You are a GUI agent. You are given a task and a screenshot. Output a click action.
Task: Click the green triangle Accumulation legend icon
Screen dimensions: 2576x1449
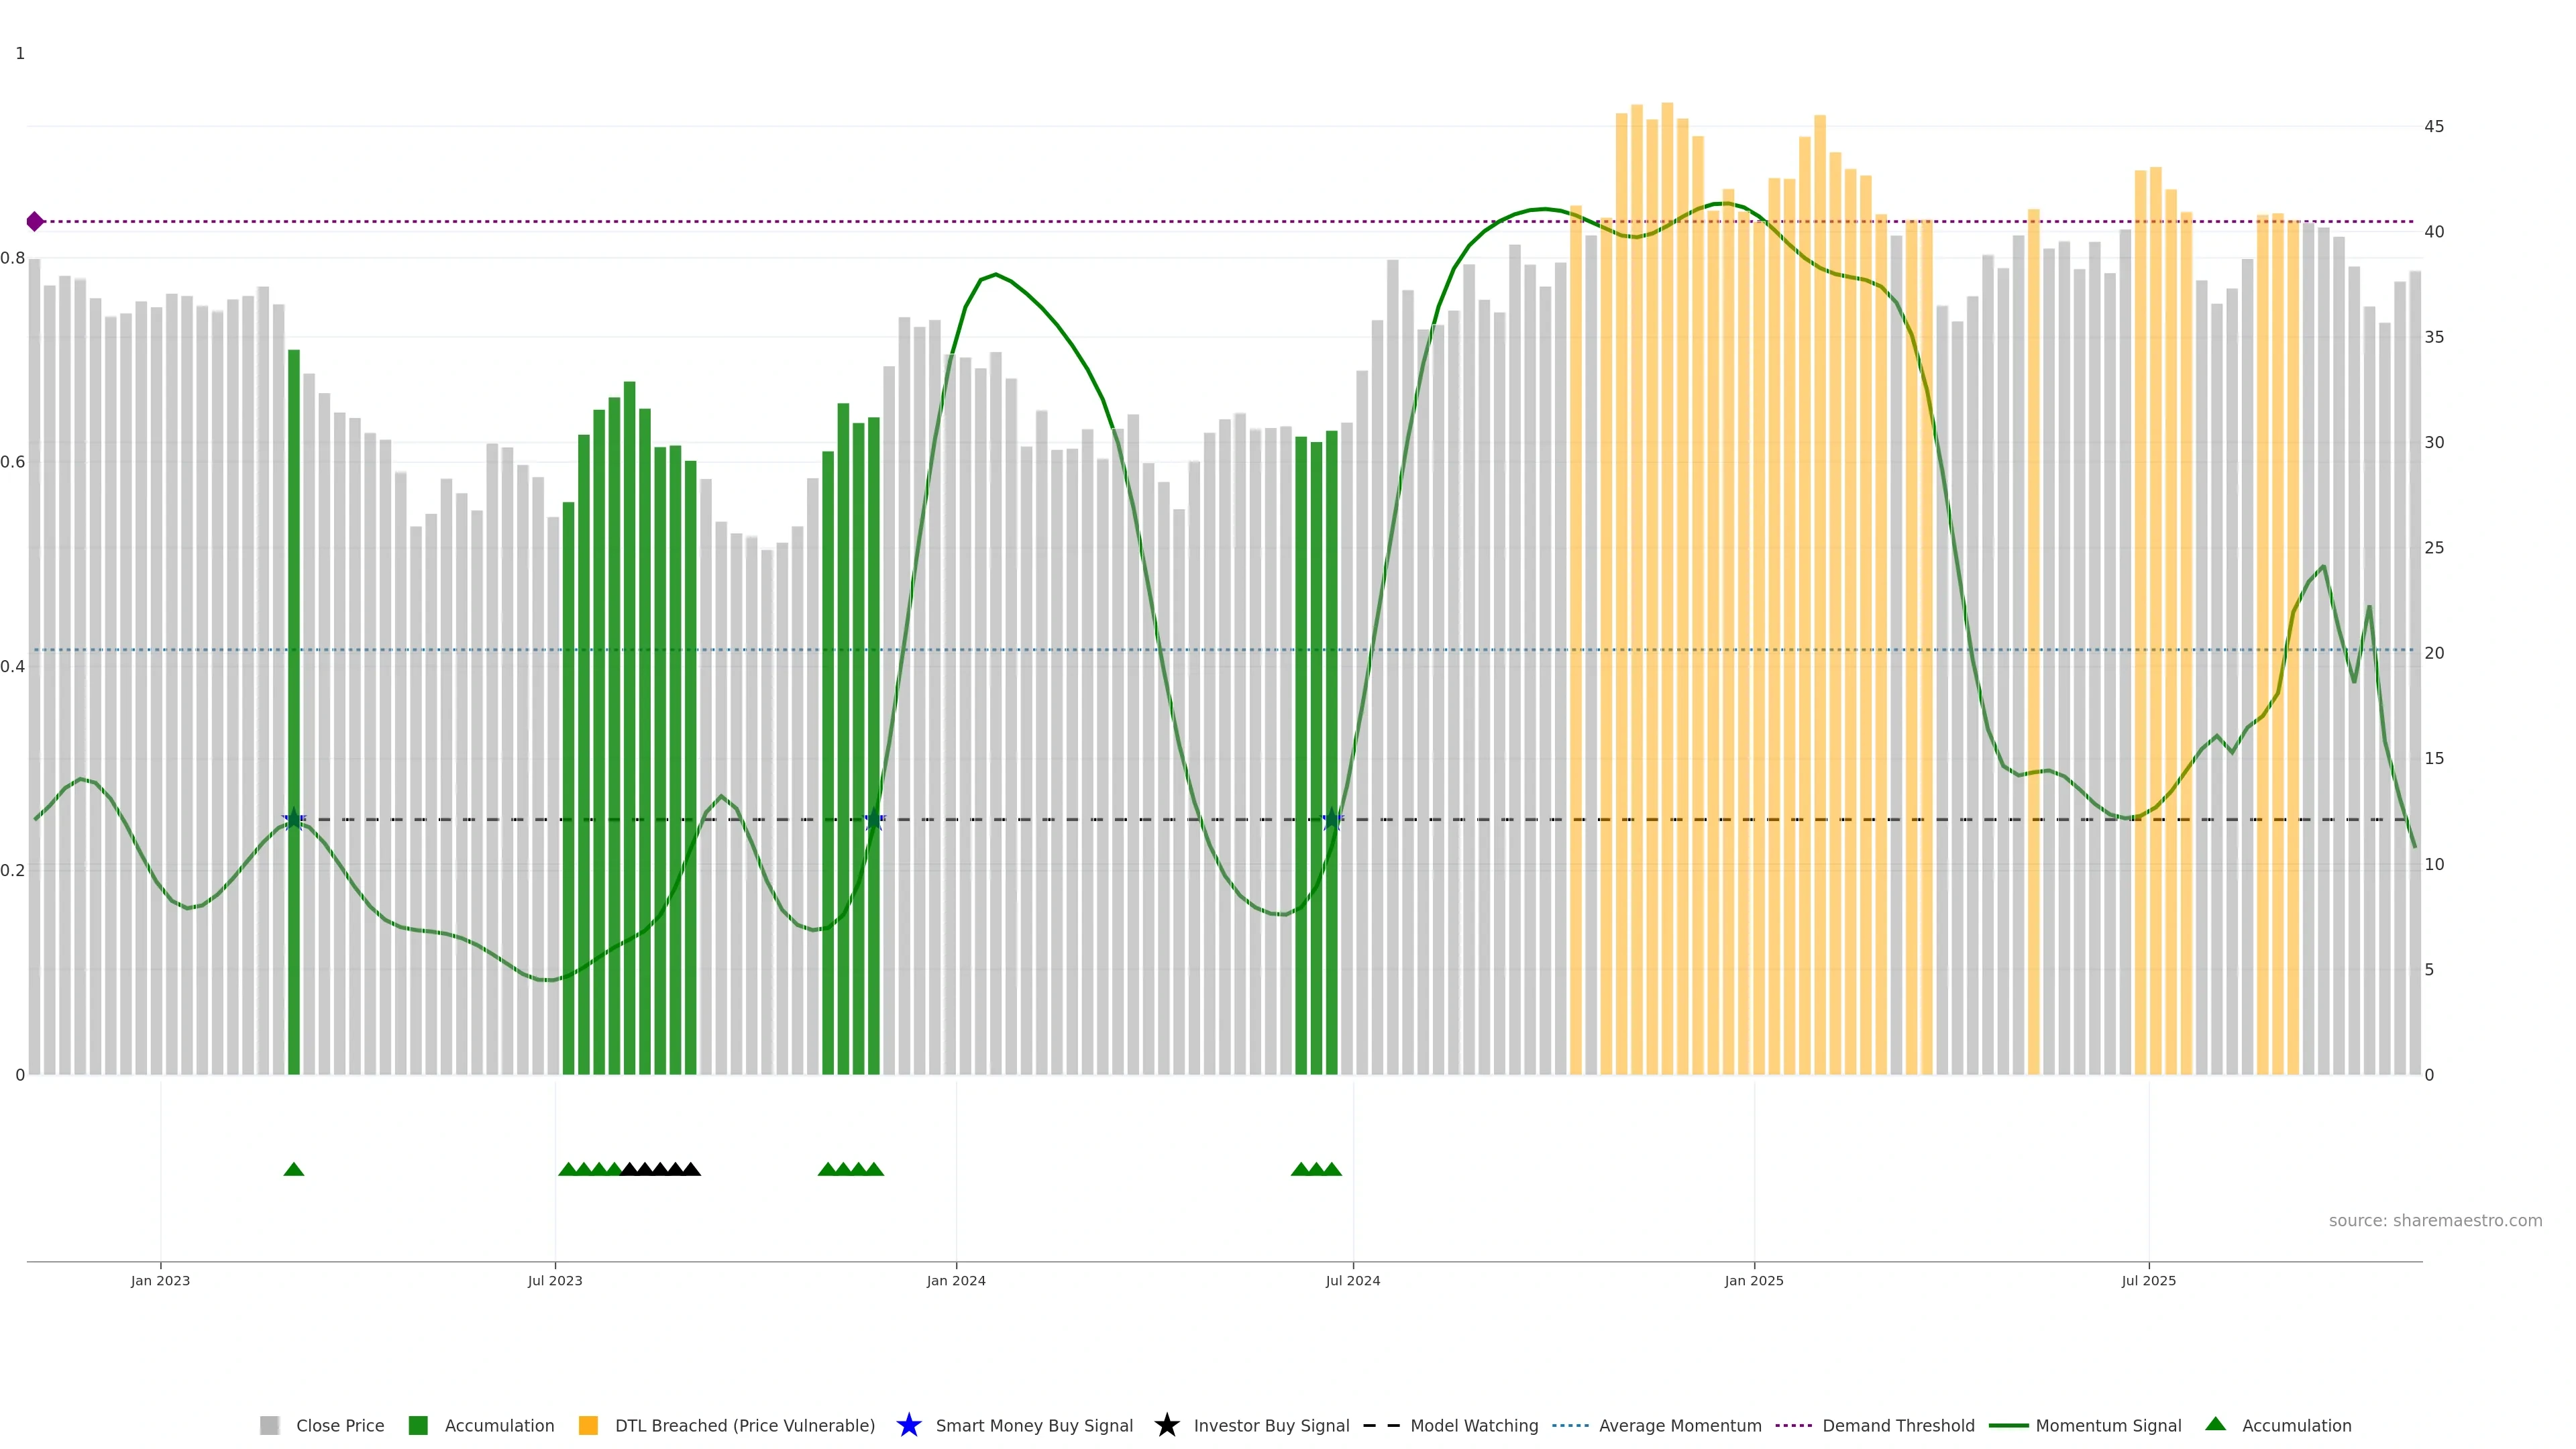coord(2215,1424)
